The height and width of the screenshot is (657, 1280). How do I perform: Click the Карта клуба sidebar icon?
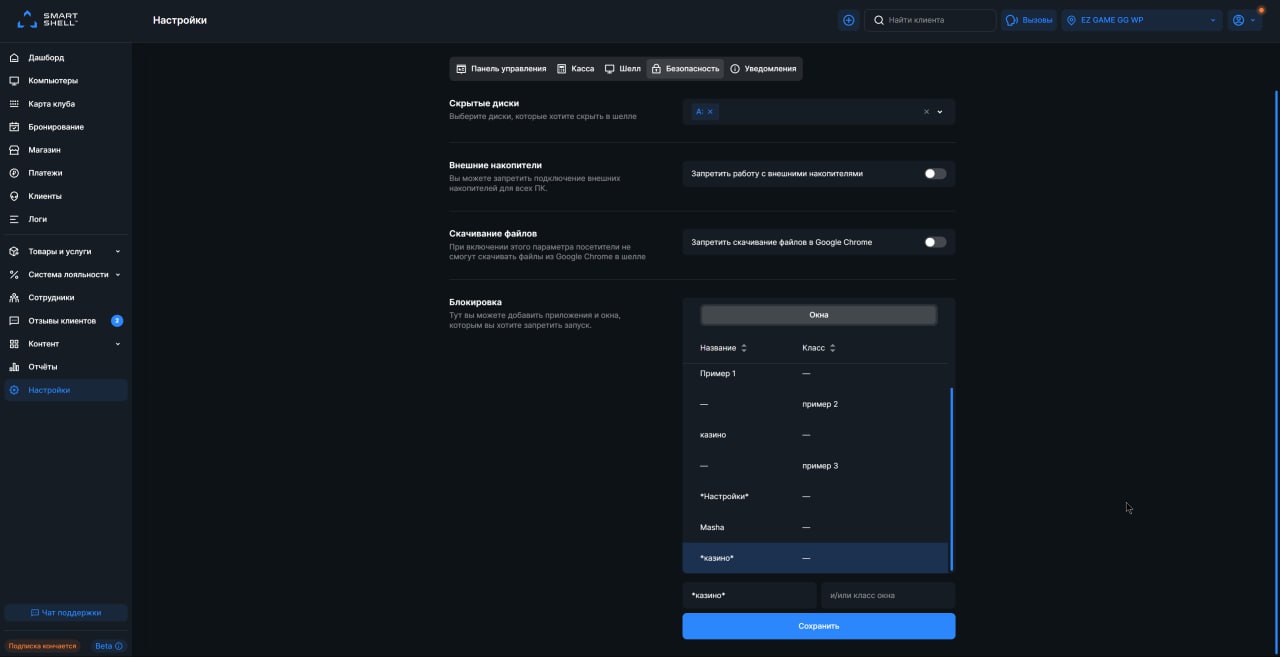(x=14, y=104)
